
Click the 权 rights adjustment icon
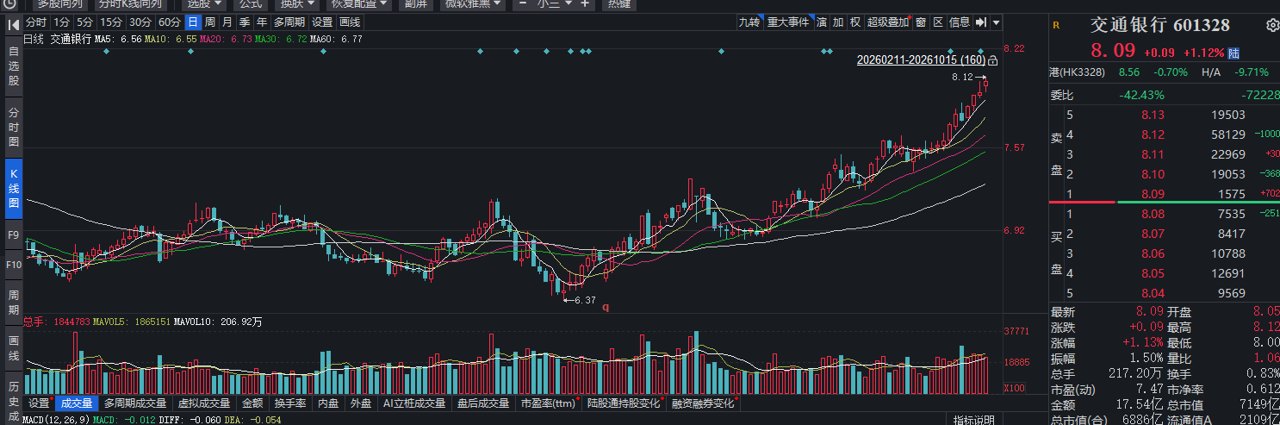pos(855,22)
